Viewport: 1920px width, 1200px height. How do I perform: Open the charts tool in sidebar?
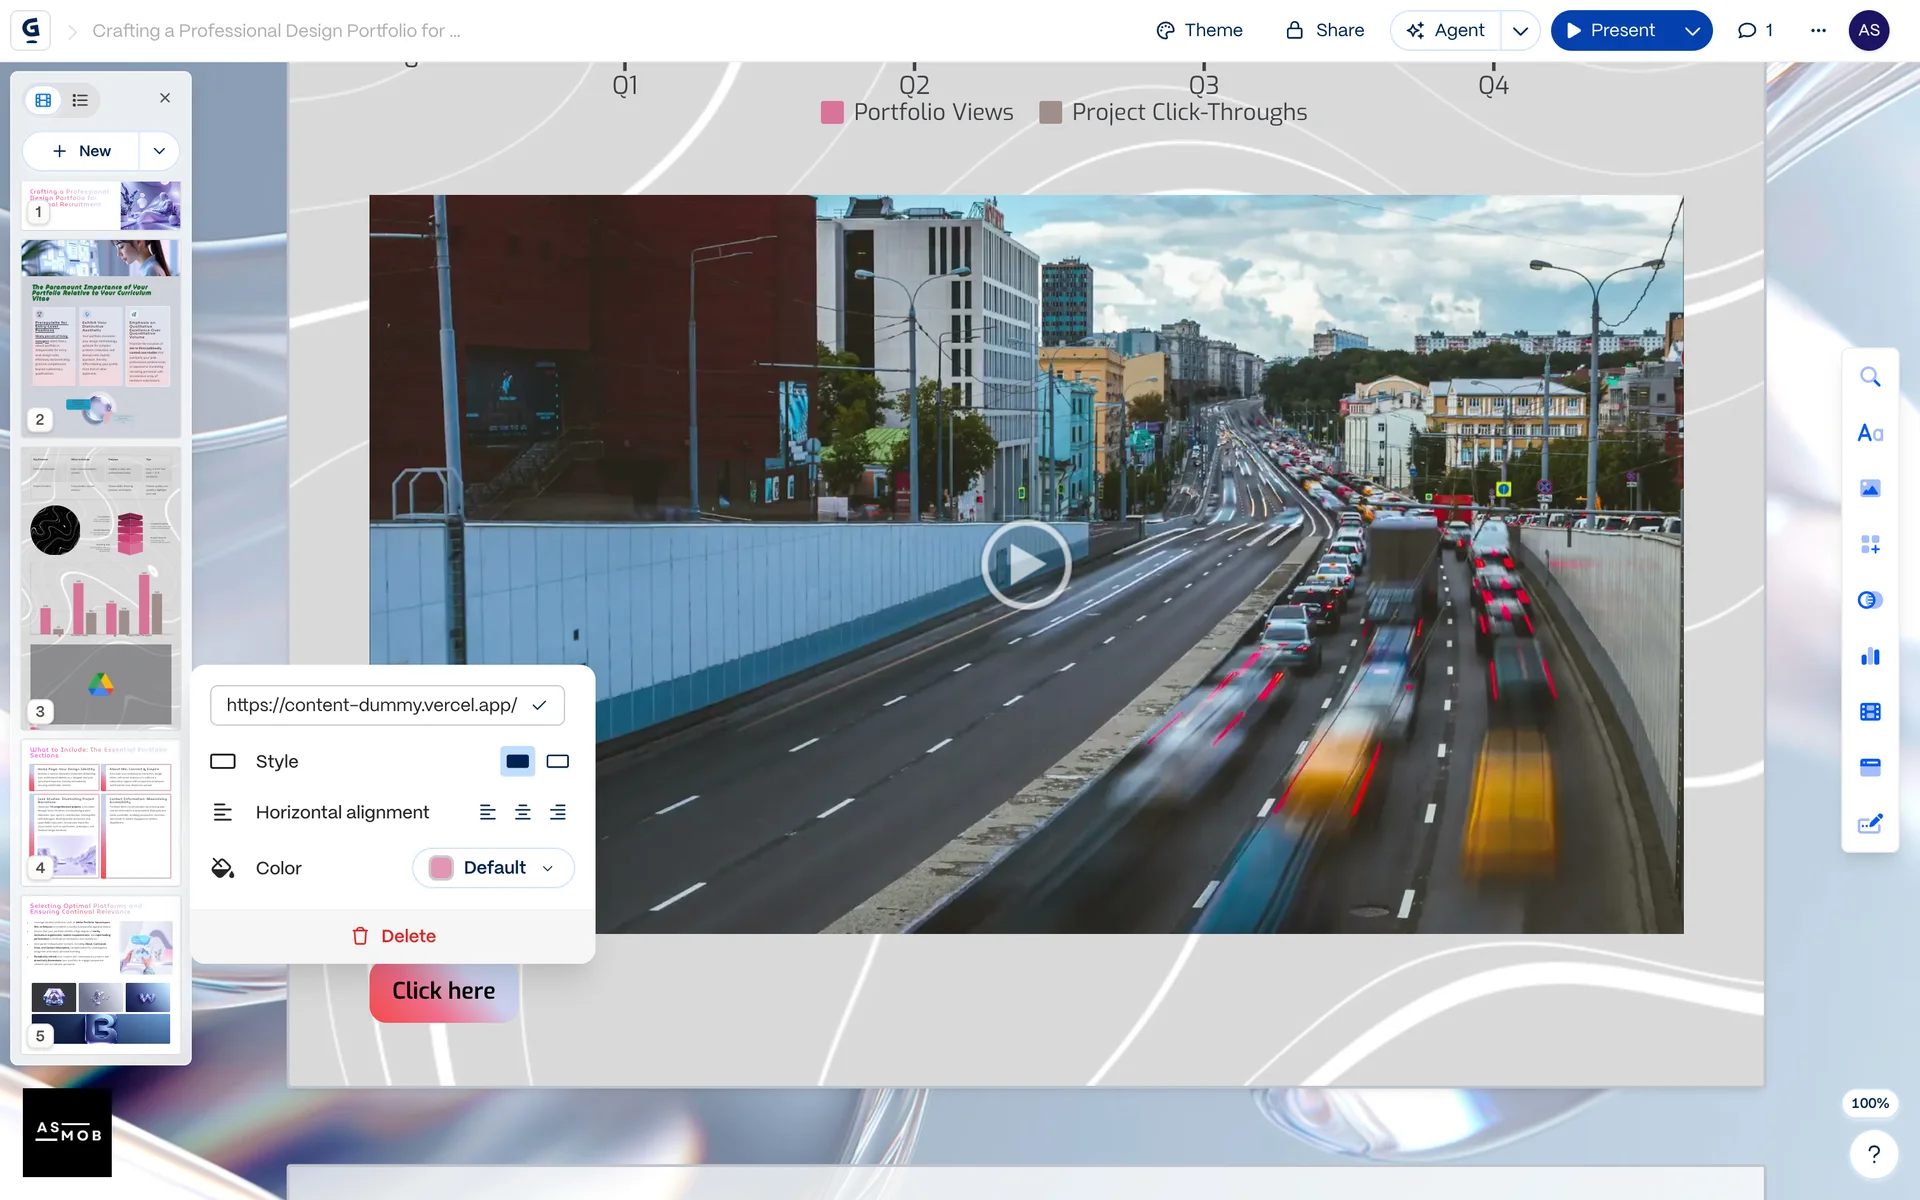[x=1869, y=656]
